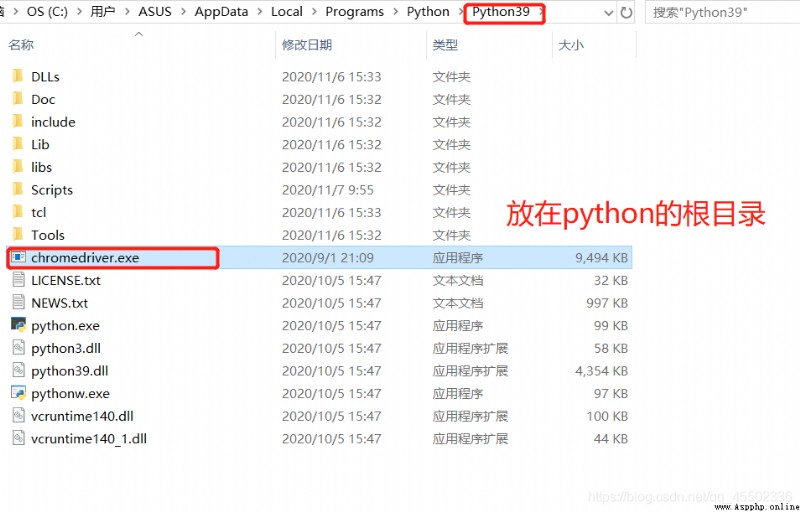This screenshot has height=512, width=800.
Task: Open the address bar history dropdown
Action: coord(608,13)
